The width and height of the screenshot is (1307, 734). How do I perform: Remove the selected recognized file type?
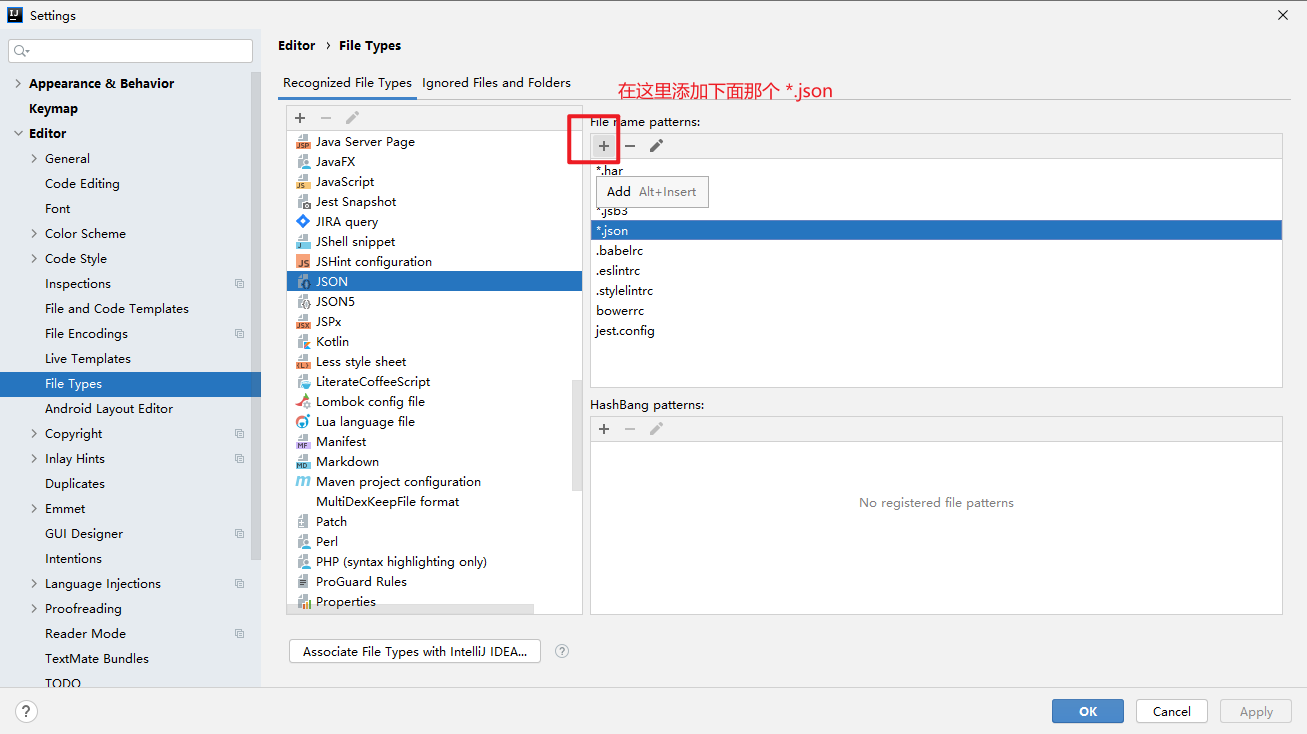point(326,118)
